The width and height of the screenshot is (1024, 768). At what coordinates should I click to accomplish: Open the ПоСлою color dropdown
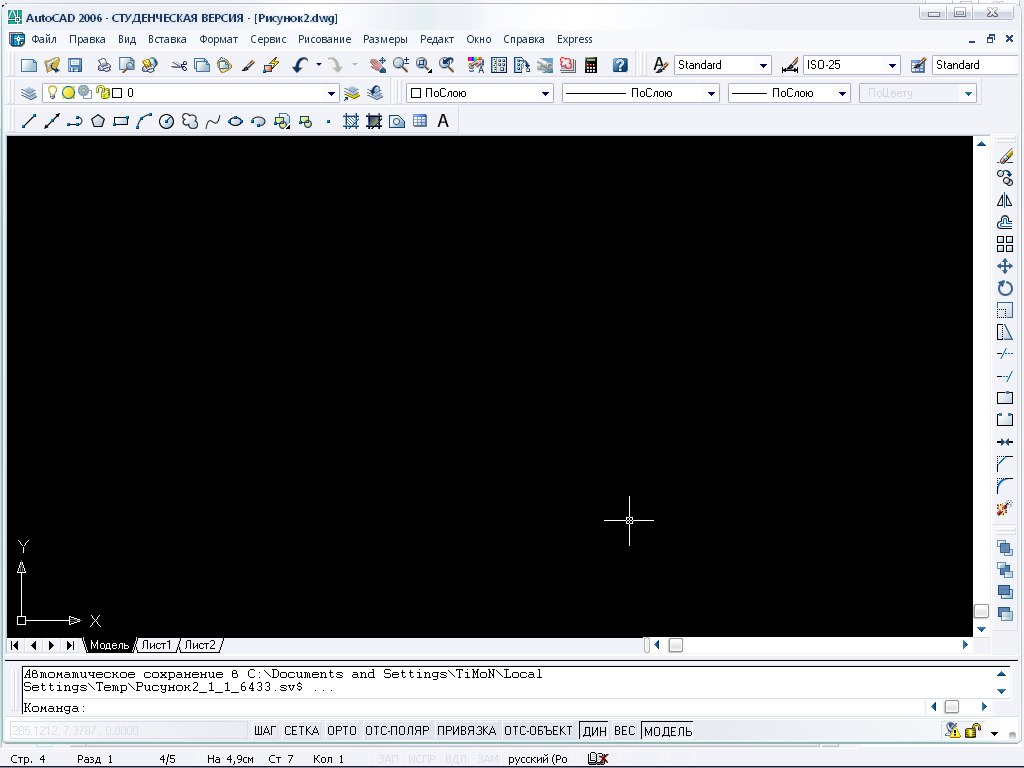[546, 93]
